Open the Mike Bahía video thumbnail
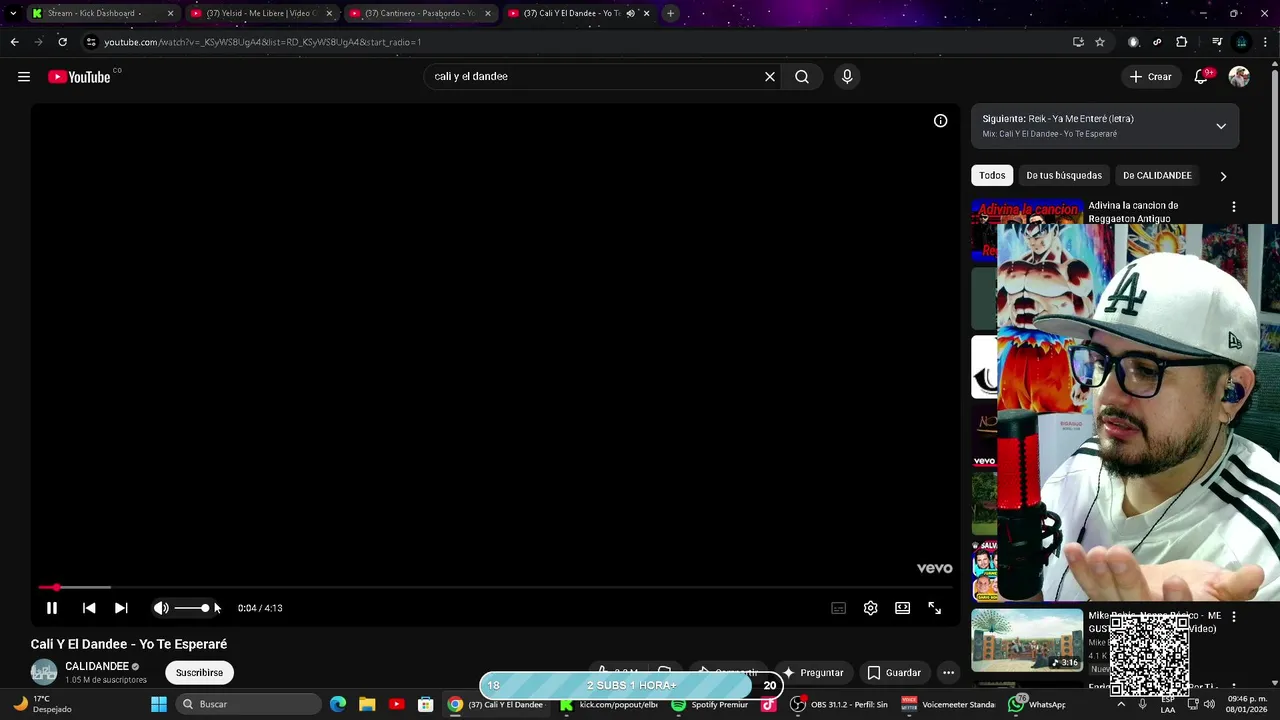The width and height of the screenshot is (1280, 720). click(x=1027, y=639)
